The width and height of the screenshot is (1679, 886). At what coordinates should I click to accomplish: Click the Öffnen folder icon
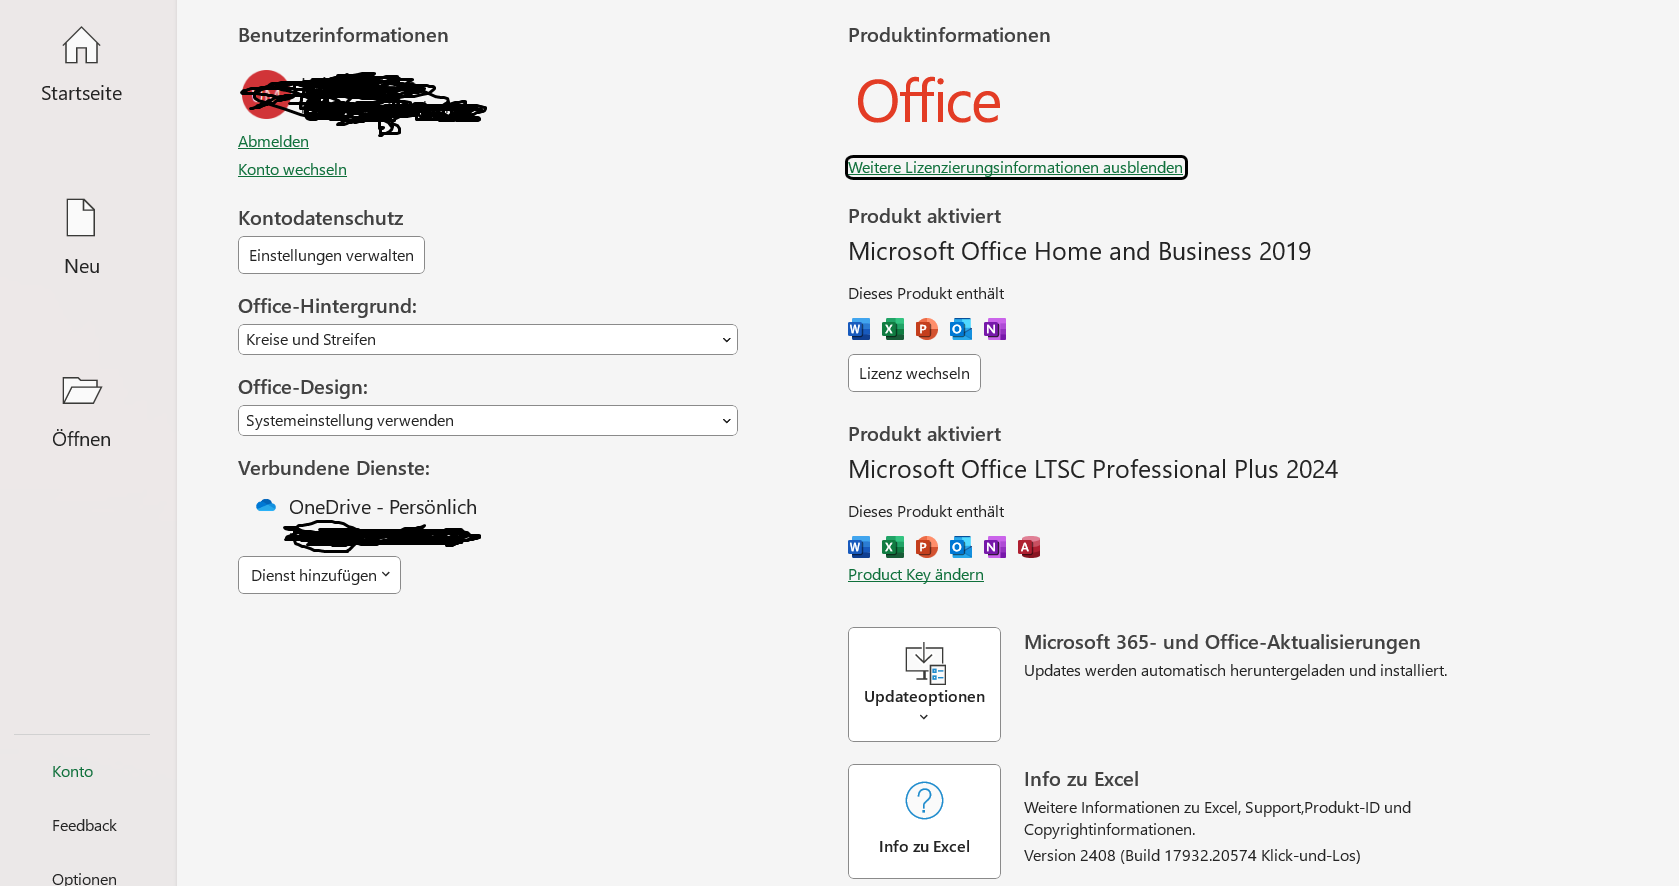[81, 390]
